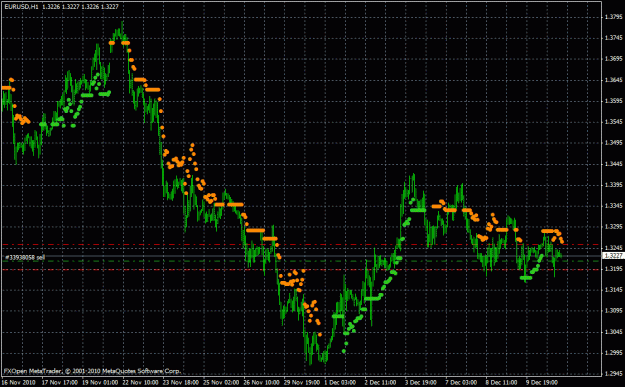Click the '3 Dec 19:00' time axis label

pos(421,382)
